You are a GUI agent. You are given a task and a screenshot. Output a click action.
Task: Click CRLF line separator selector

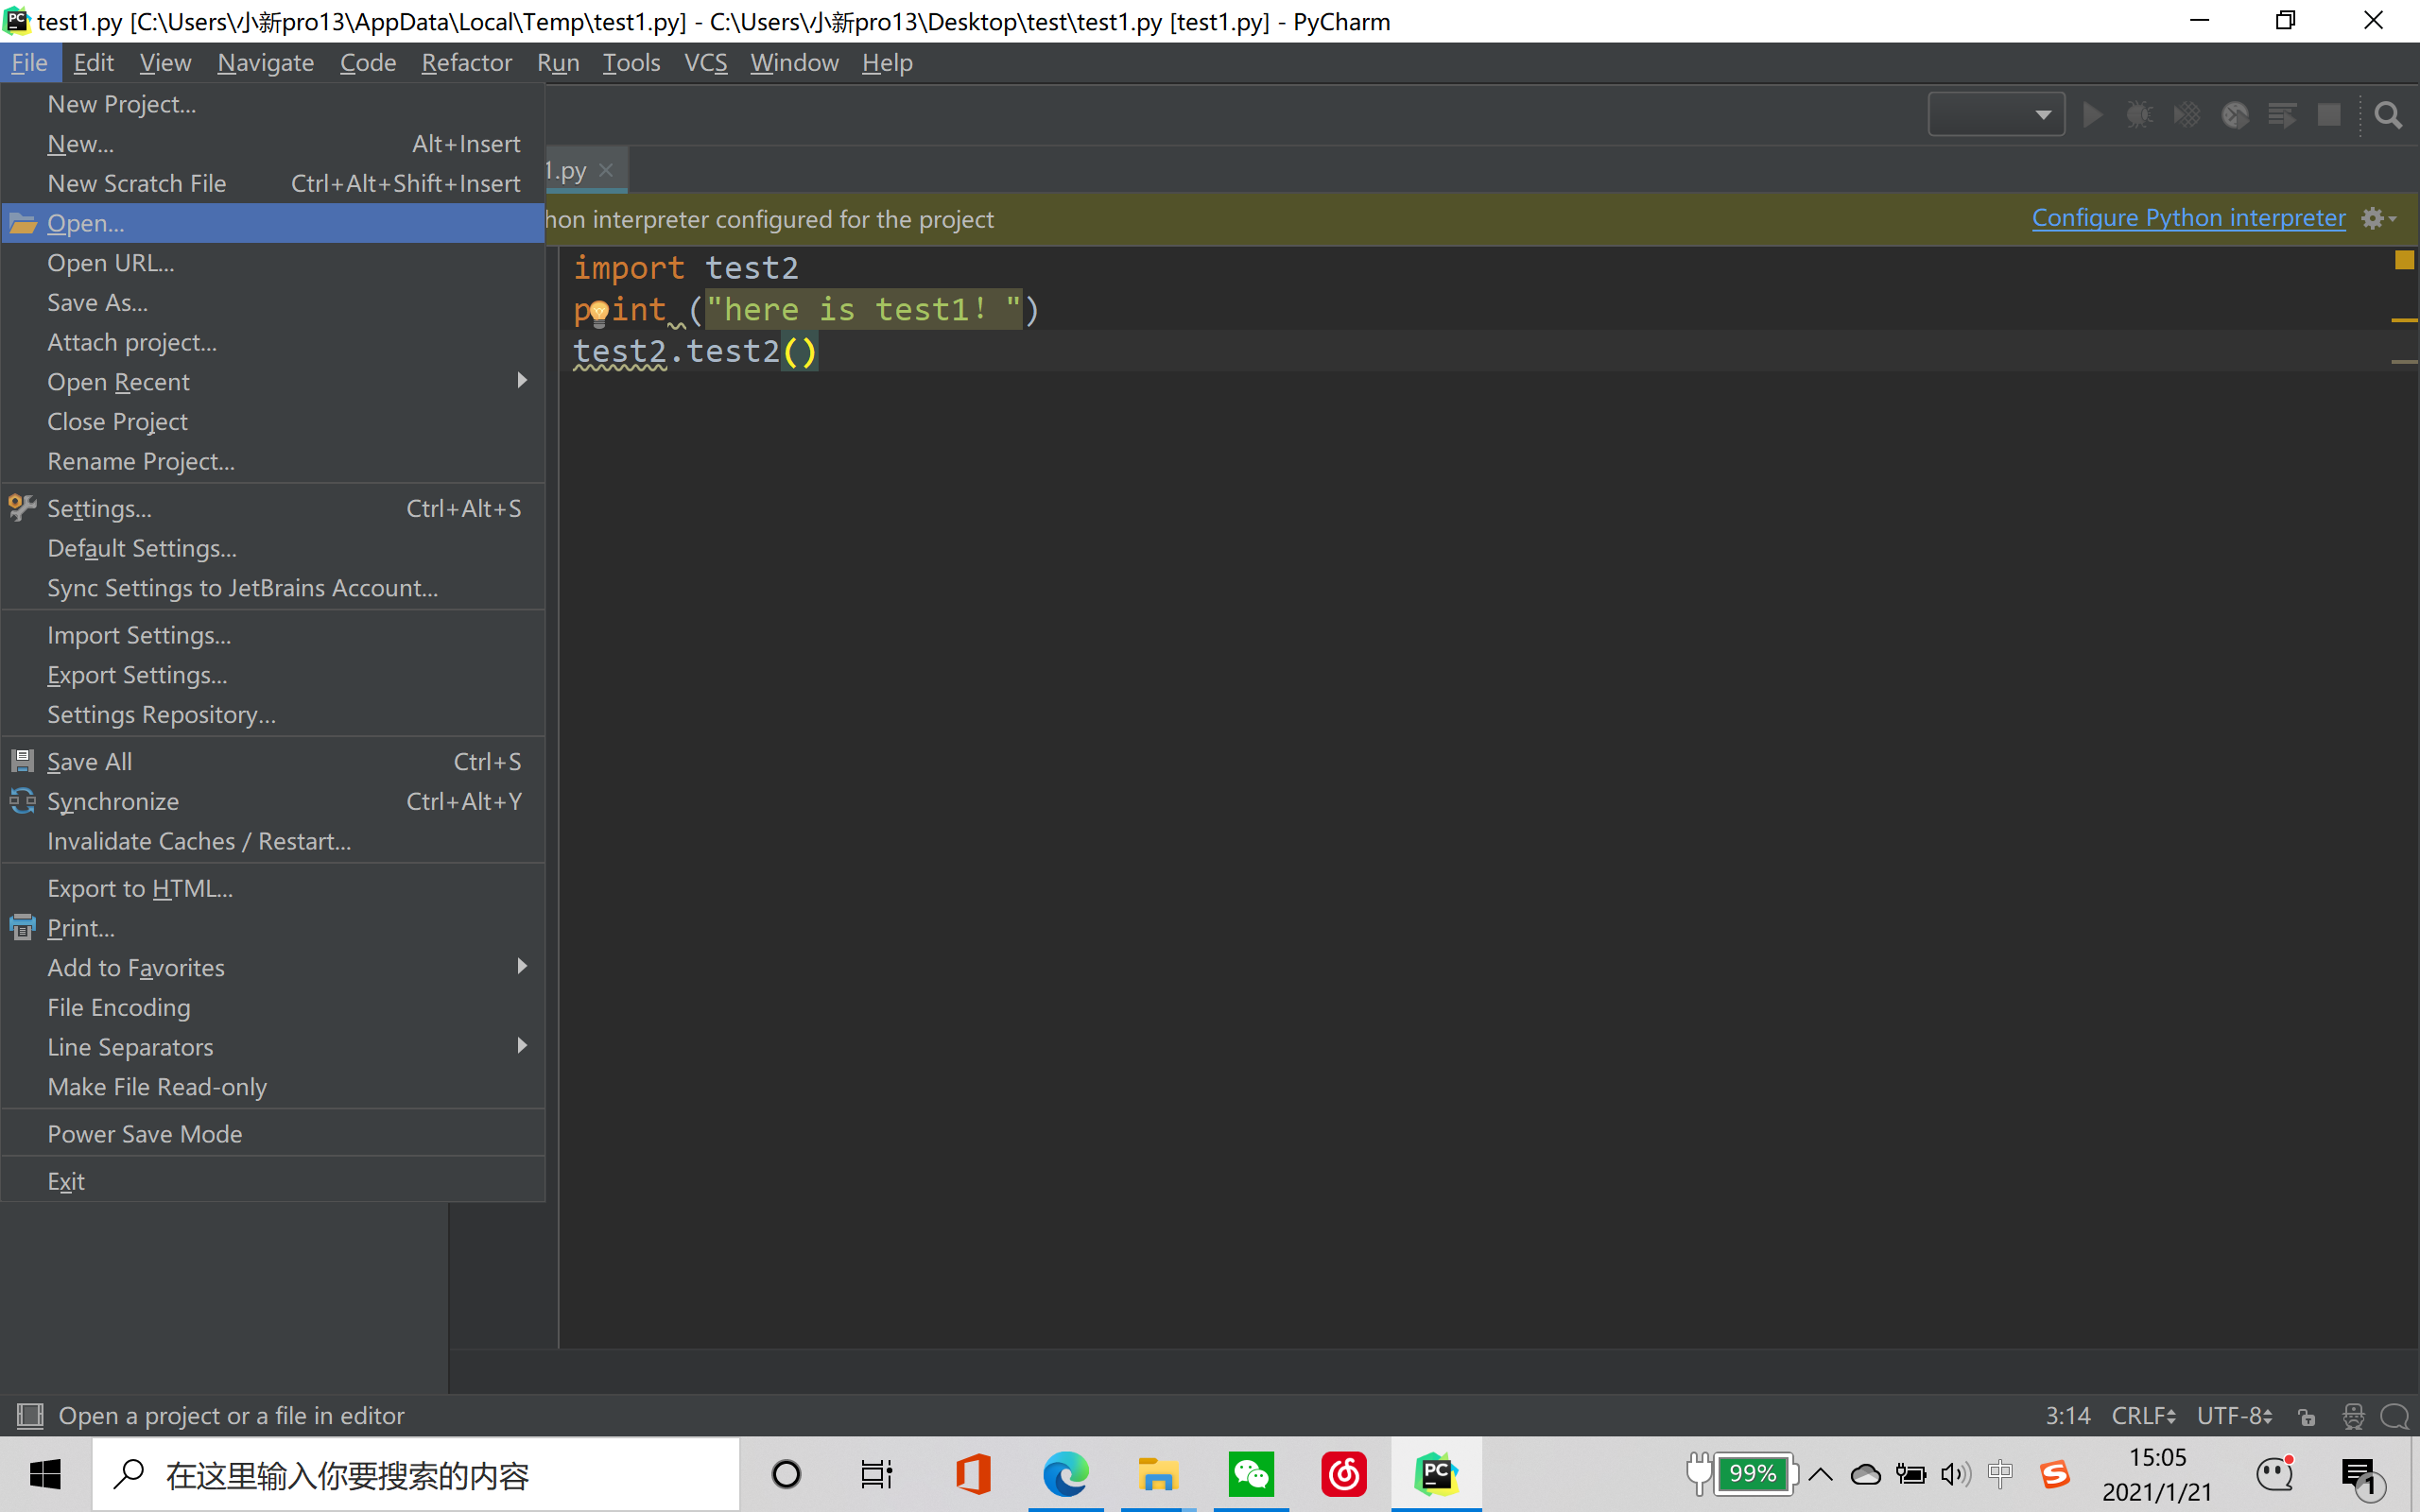[x=2143, y=1416]
